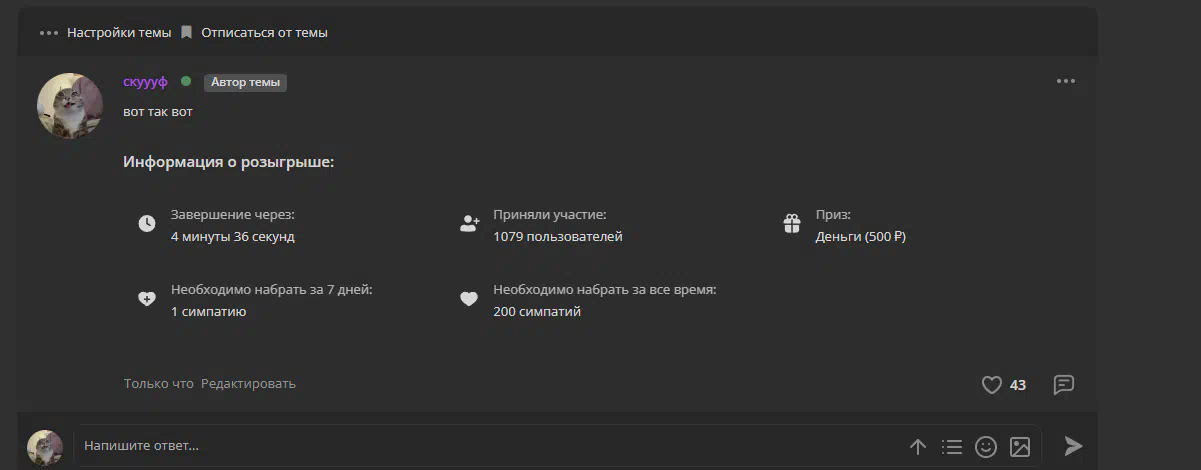Image resolution: width=1201 pixels, height=470 pixels.
Task: Open the emoji smiley picker
Action: click(x=986, y=447)
